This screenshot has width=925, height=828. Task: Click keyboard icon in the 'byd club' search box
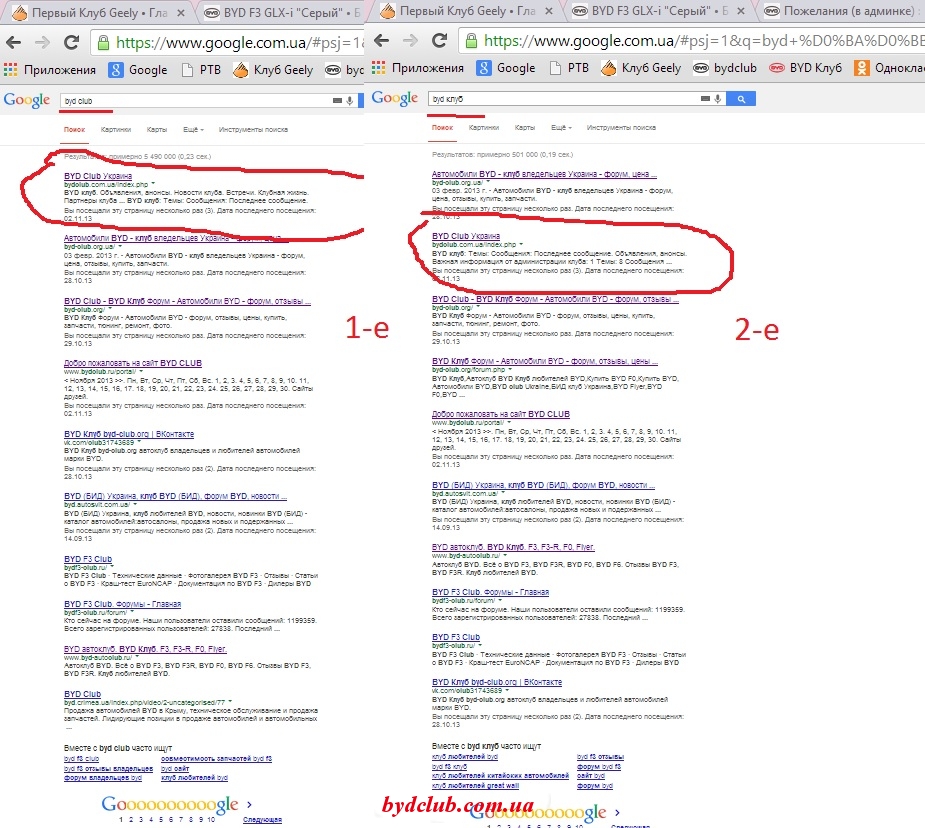(337, 101)
